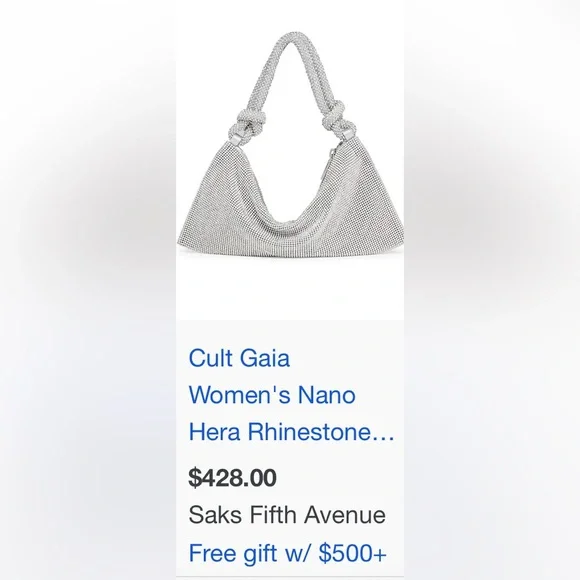Click the word "Nano" in the title
This screenshot has height=580, width=580.
pyautogui.click(x=327, y=395)
